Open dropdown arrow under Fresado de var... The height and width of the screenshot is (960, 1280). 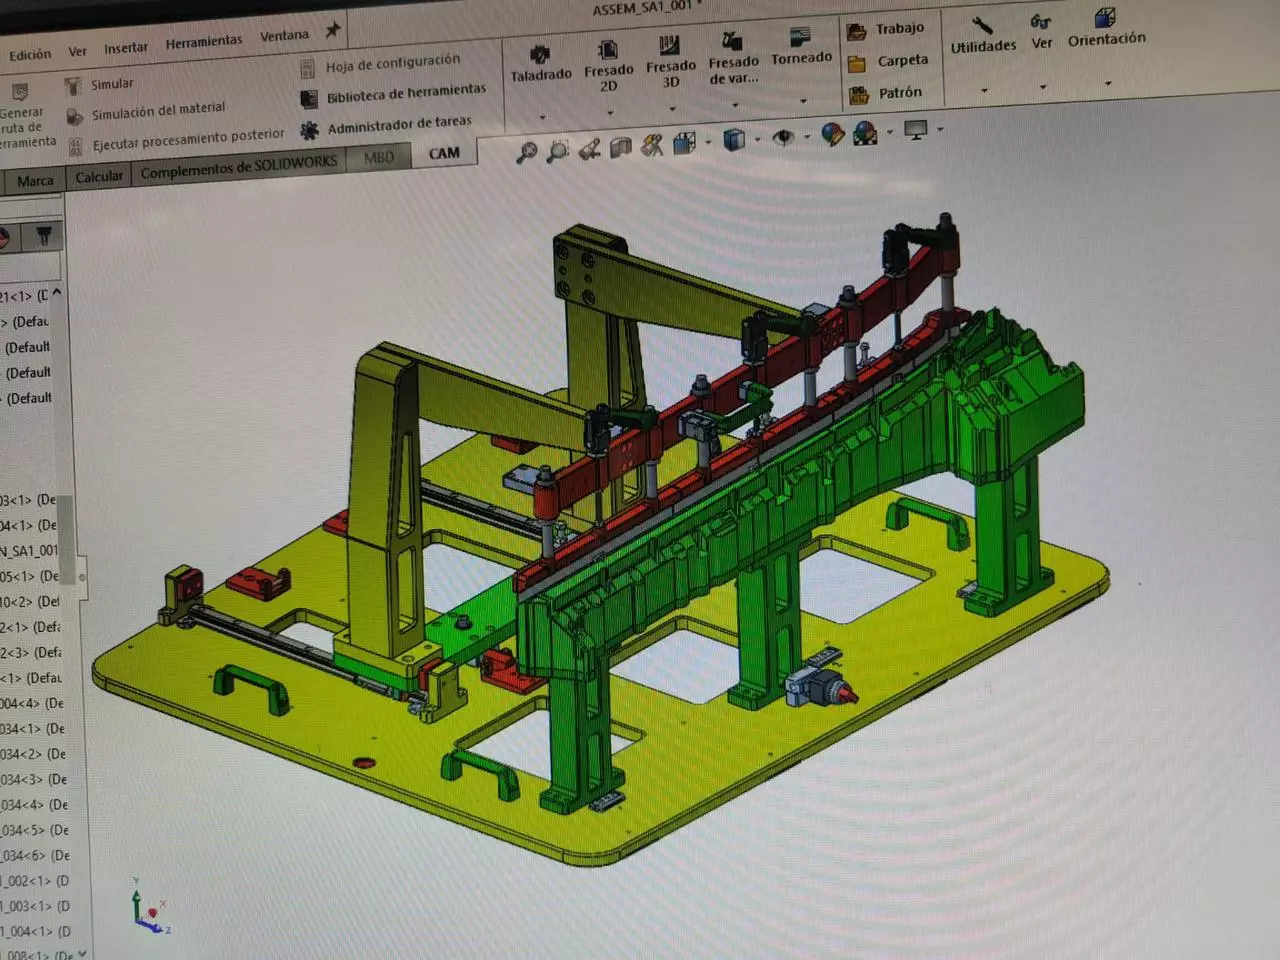tap(735, 104)
